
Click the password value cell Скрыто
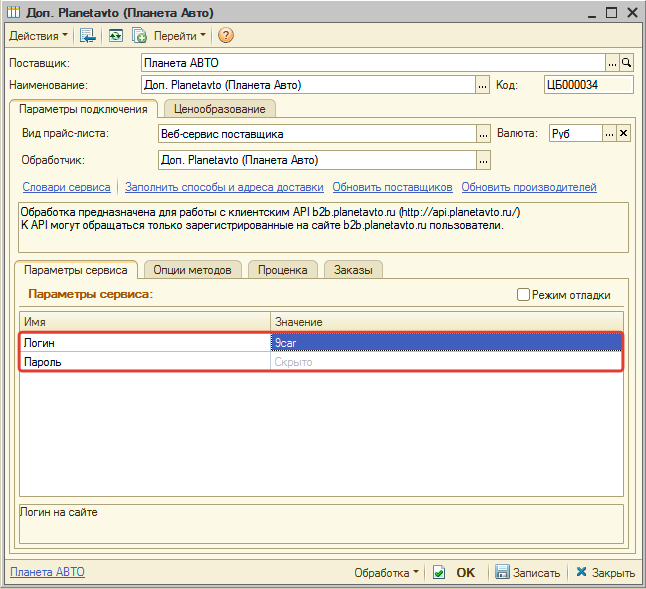click(446, 362)
